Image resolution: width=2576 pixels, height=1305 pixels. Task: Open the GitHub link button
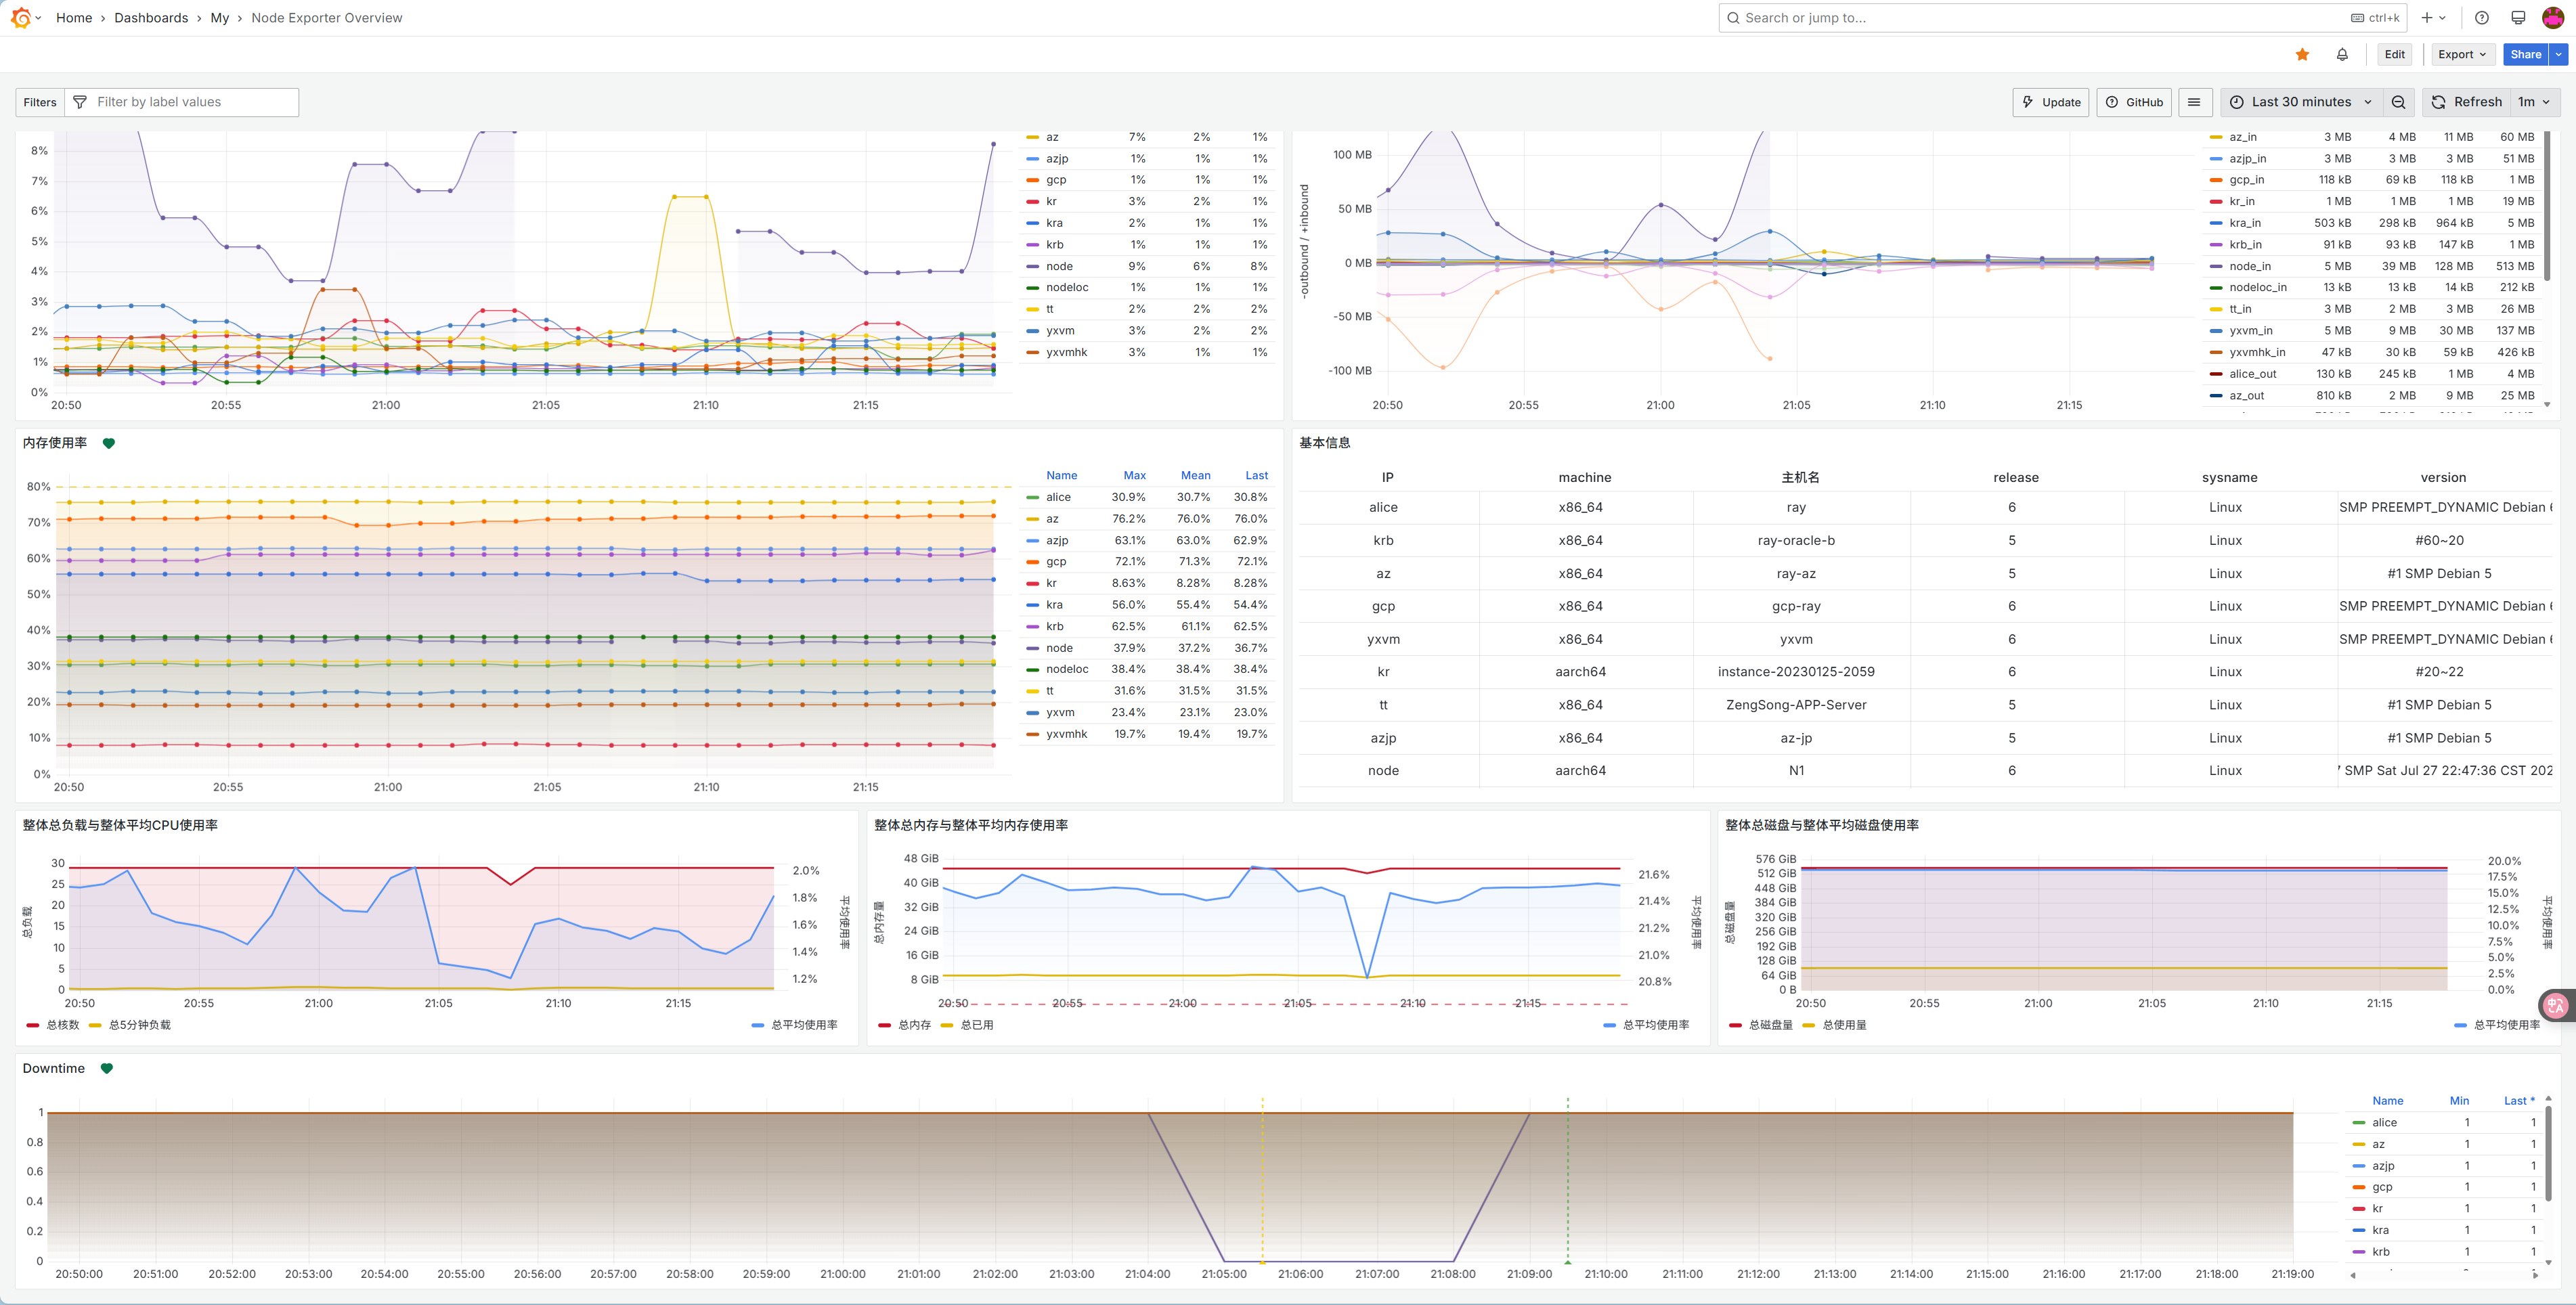coord(2134,102)
